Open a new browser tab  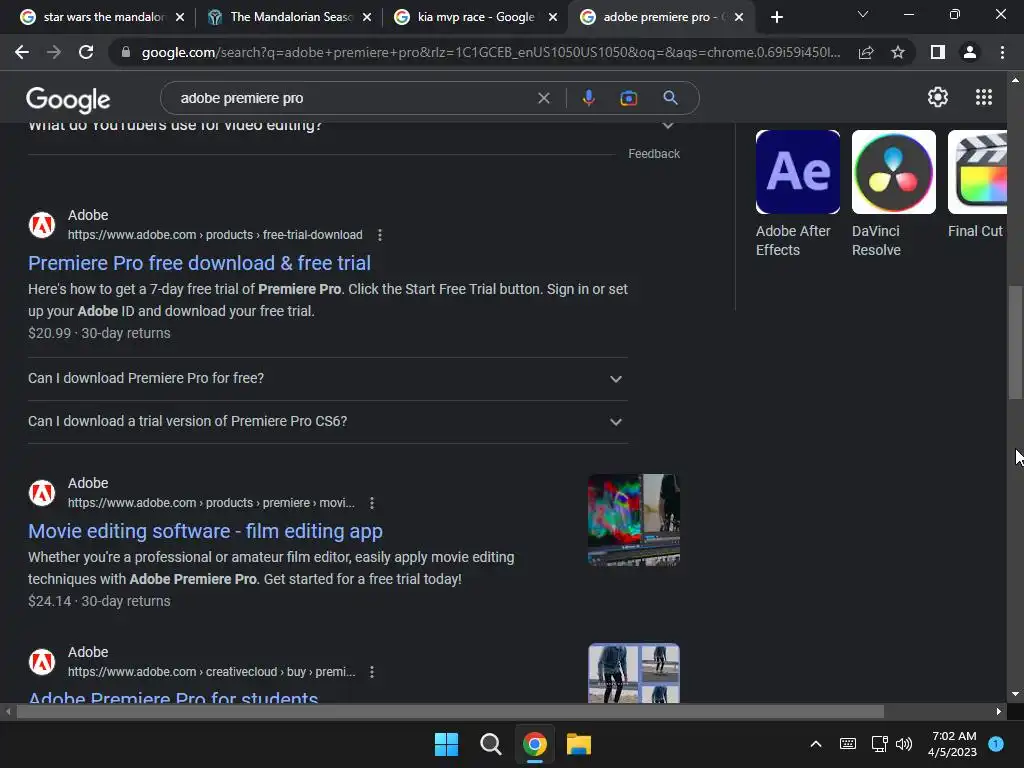pyautogui.click(x=776, y=17)
